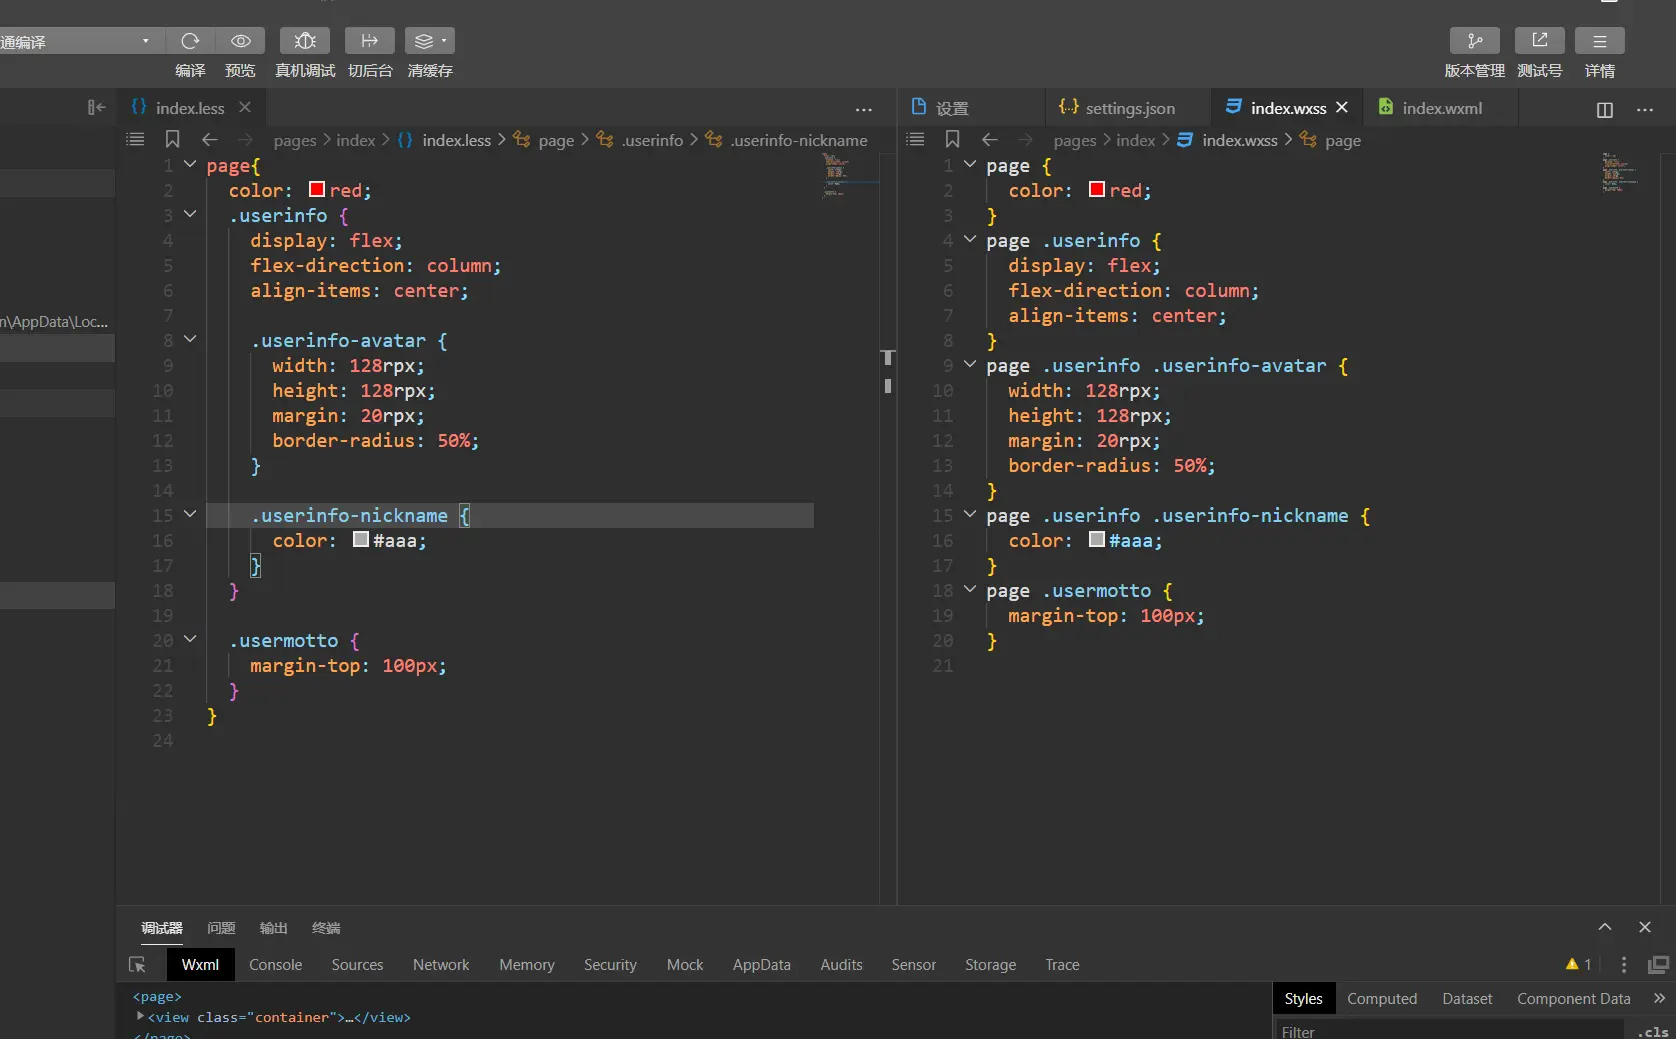Open the Console tab
Image resolution: width=1676 pixels, height=1039 pixels.
point(275,965)
